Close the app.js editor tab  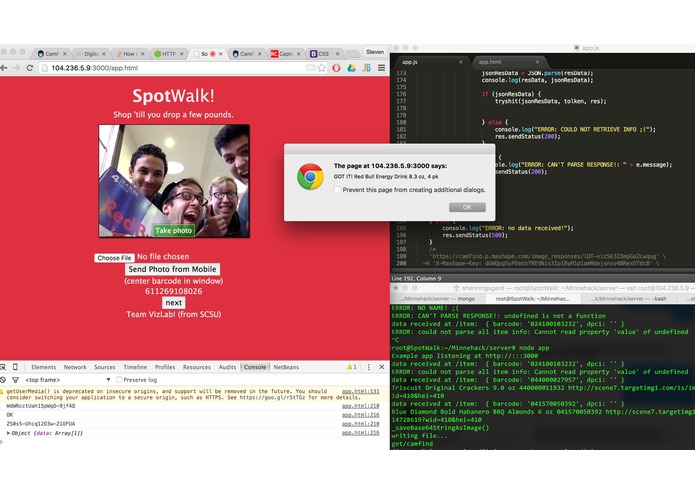click(461, 62)
